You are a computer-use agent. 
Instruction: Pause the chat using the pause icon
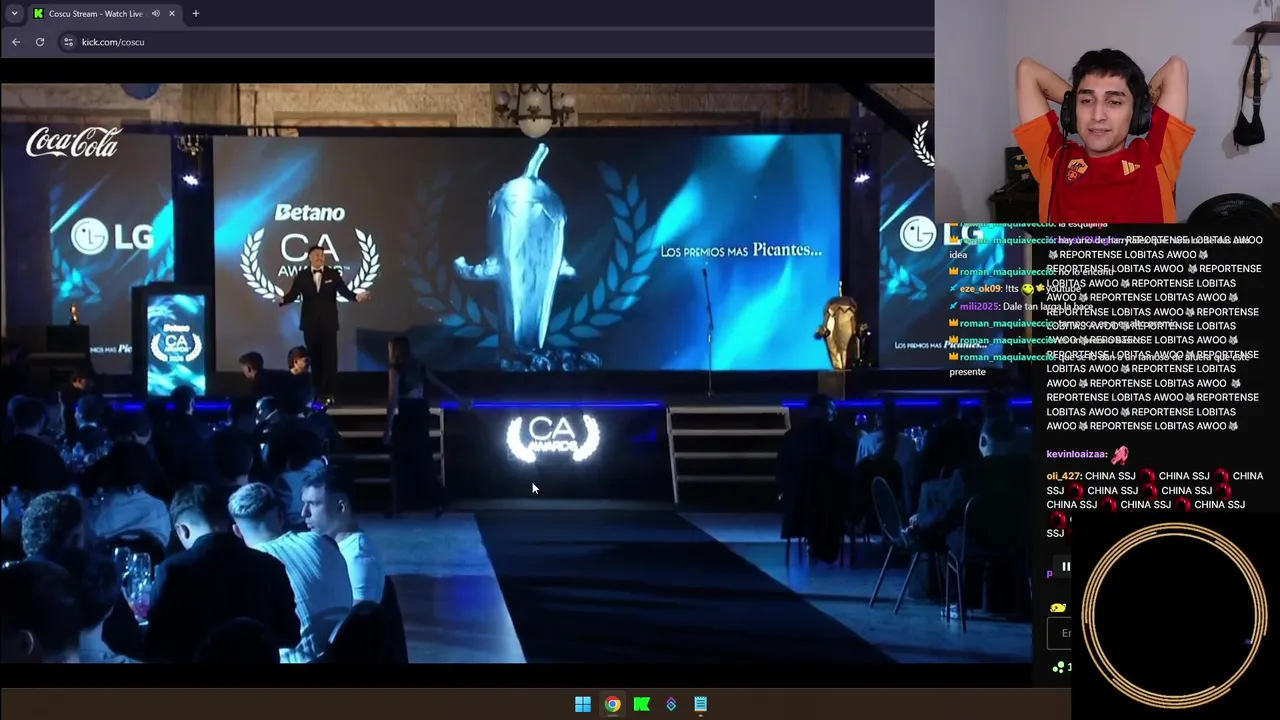click(1065, 567)
